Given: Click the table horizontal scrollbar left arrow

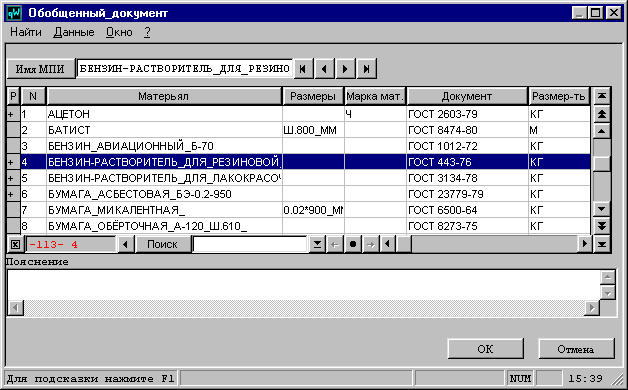Looking at the screenshot, I should click(x=387, y=243).
